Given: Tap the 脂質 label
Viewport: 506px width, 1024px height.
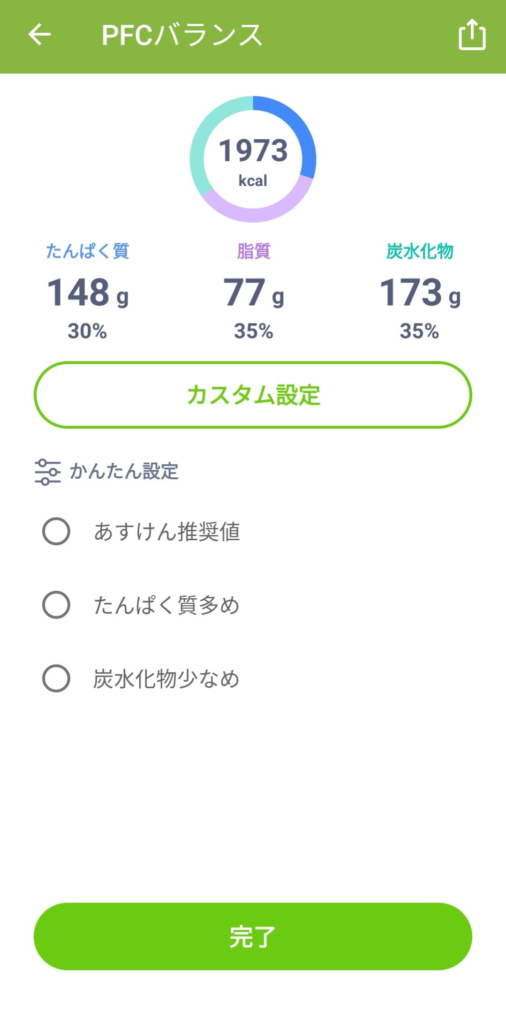Looking at the screenshot, I should point(253,251).
